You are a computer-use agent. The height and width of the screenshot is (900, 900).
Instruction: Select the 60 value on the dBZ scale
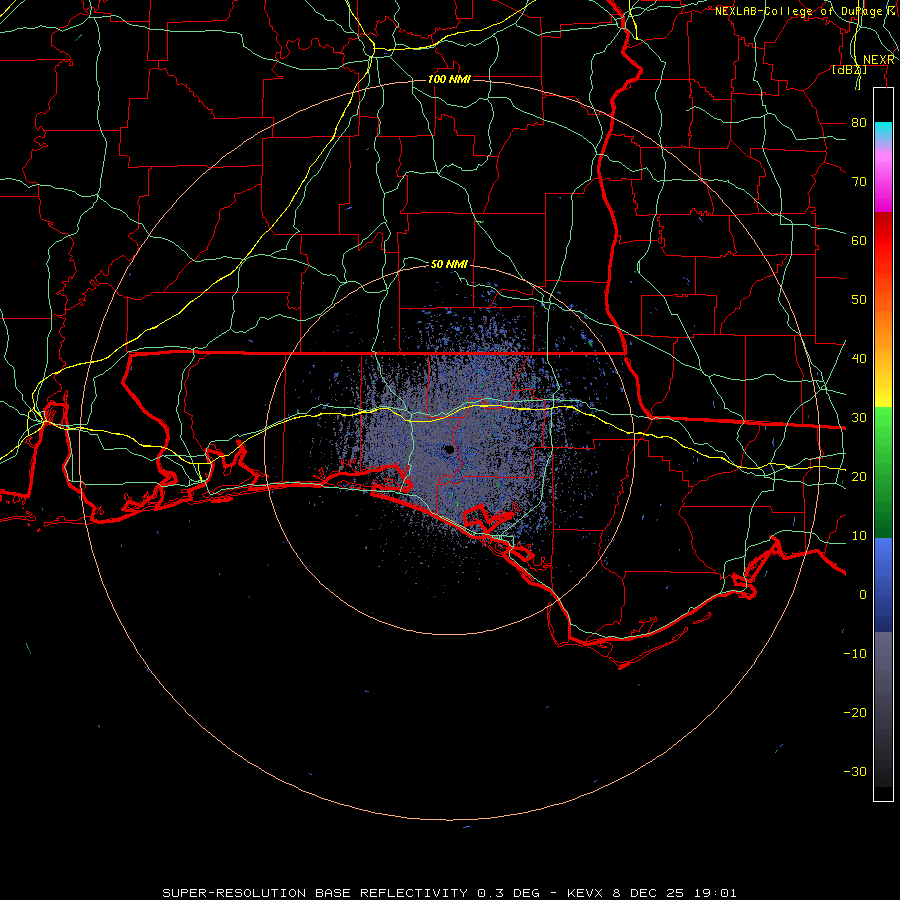click(x=859, y=240)
